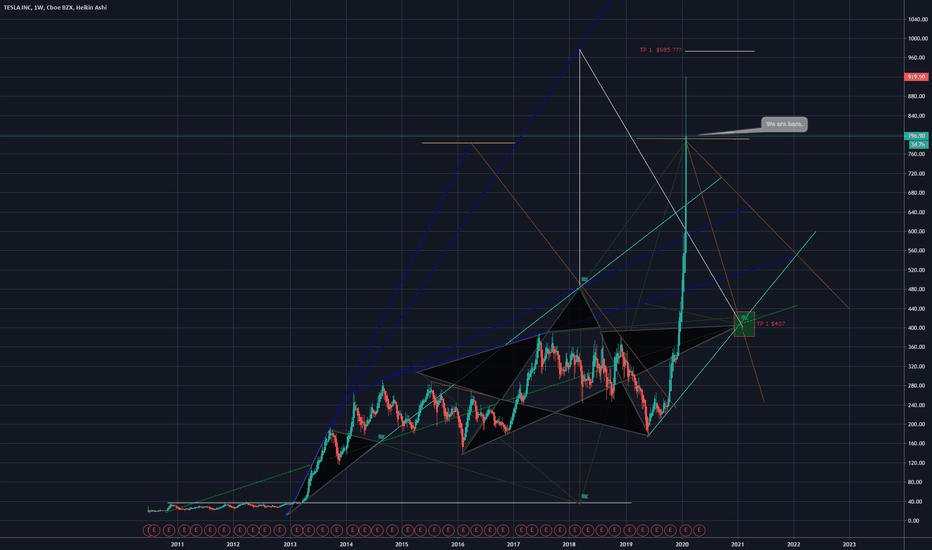This screenshot has width=932, height=550.
Task: Click the 2023 label on the time axis
Action: pyautogui.click(x=849, y=544)
